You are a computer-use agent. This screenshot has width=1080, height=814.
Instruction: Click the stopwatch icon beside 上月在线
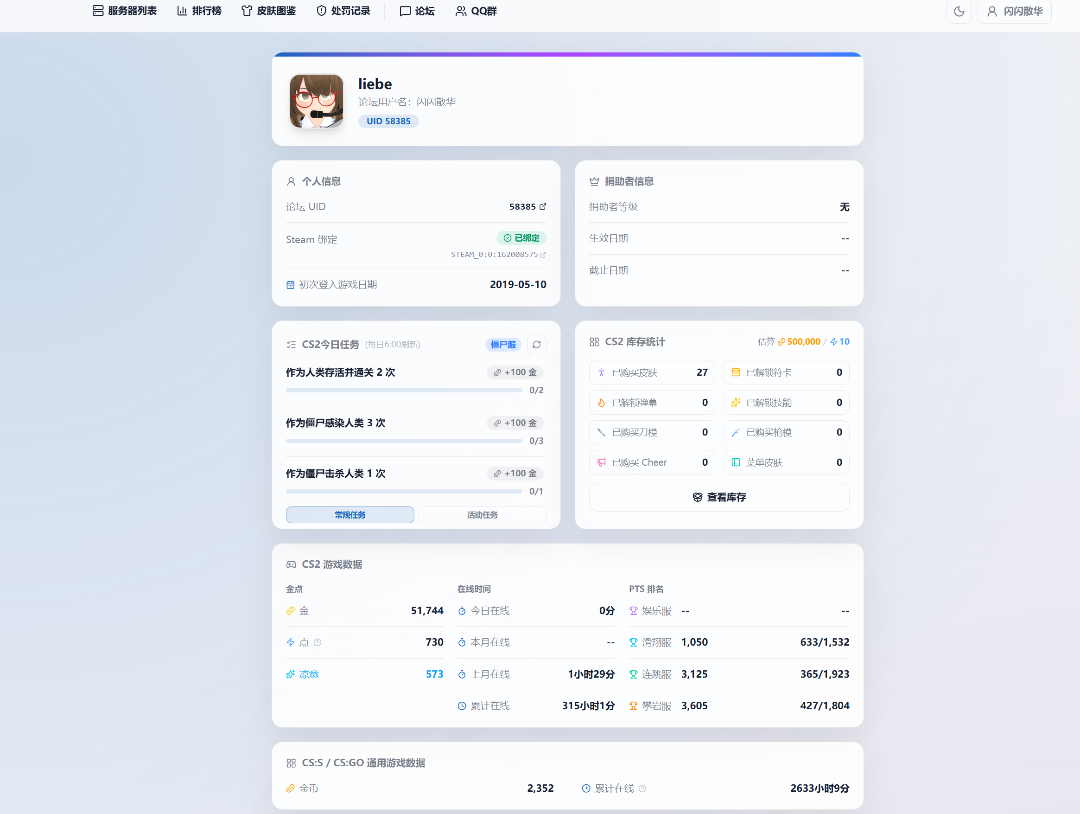[x=461, y=675]
